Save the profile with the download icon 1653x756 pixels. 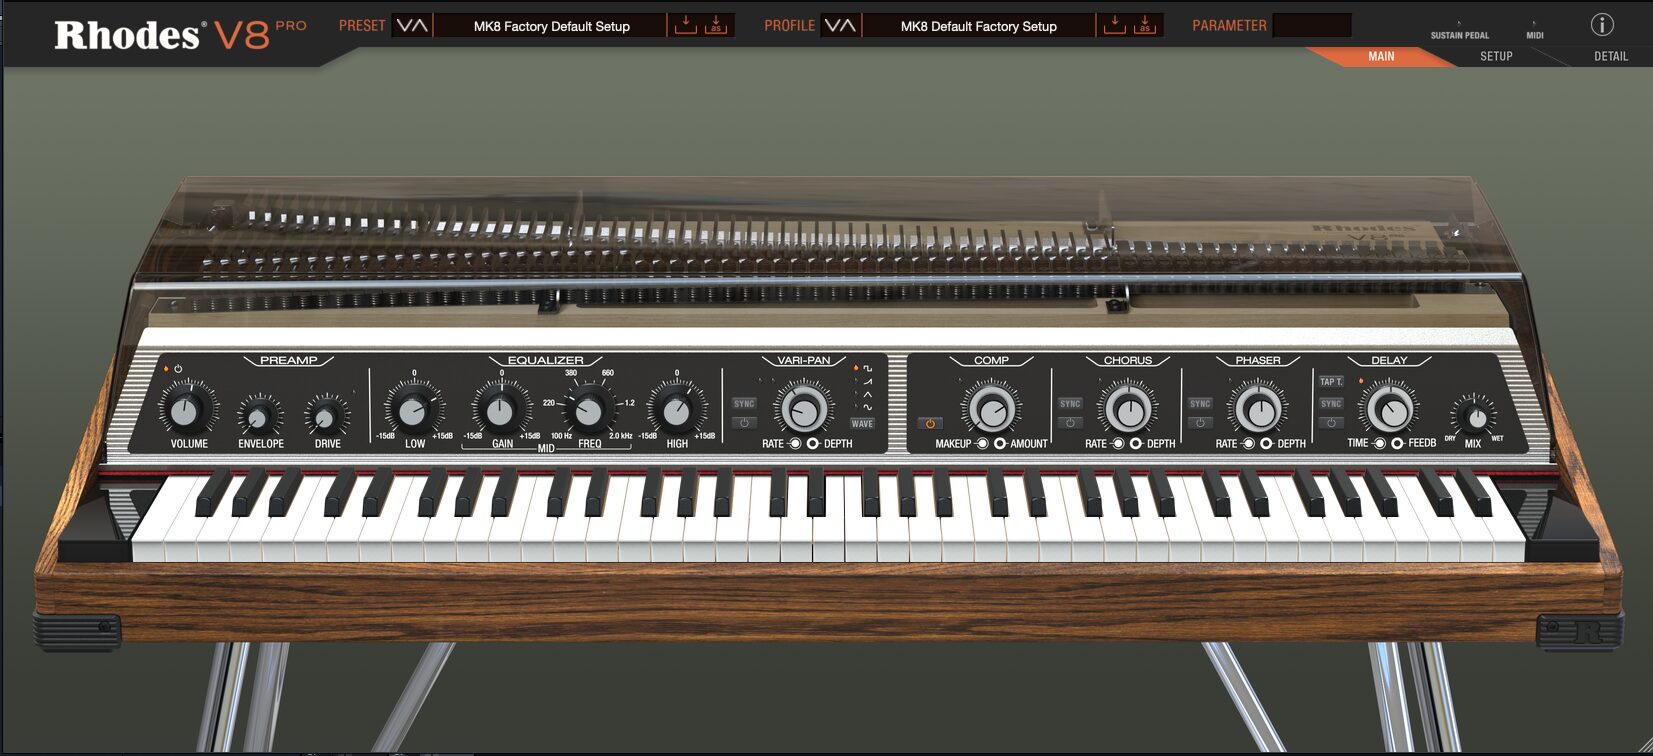click(1114, 25)
